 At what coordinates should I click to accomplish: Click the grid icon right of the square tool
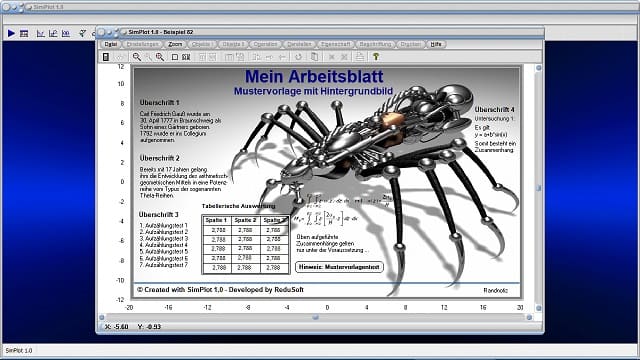[186, 57]
